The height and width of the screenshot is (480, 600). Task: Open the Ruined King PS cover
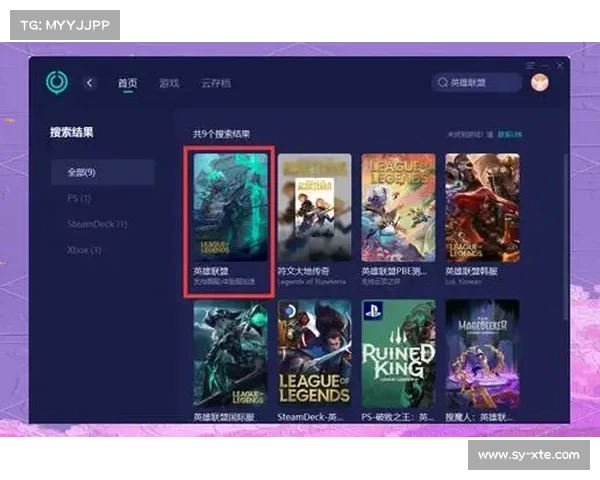(398, 353)
